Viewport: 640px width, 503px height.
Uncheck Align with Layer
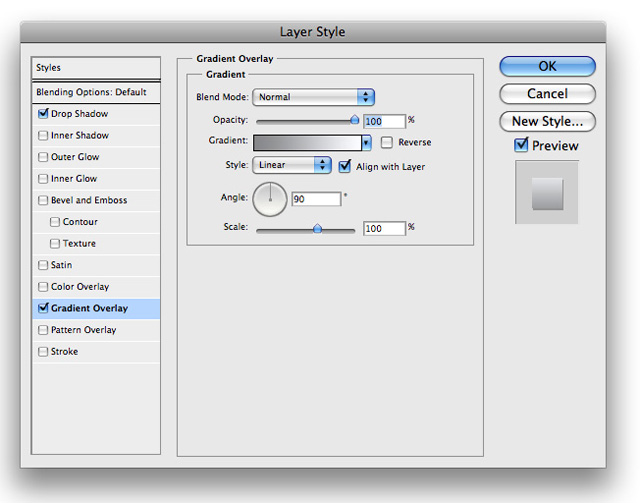click(345, 166)
